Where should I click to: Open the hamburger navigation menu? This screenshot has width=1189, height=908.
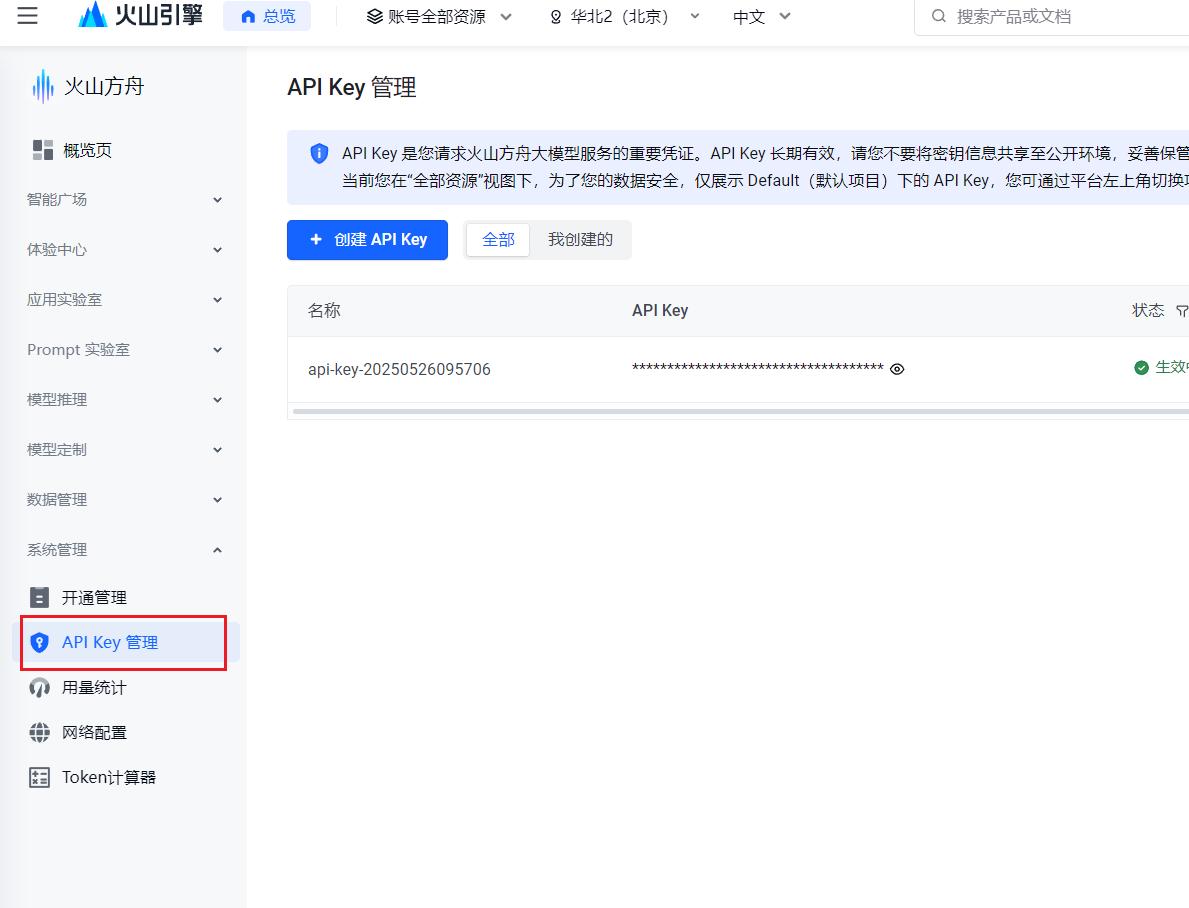tap(26, 15)
